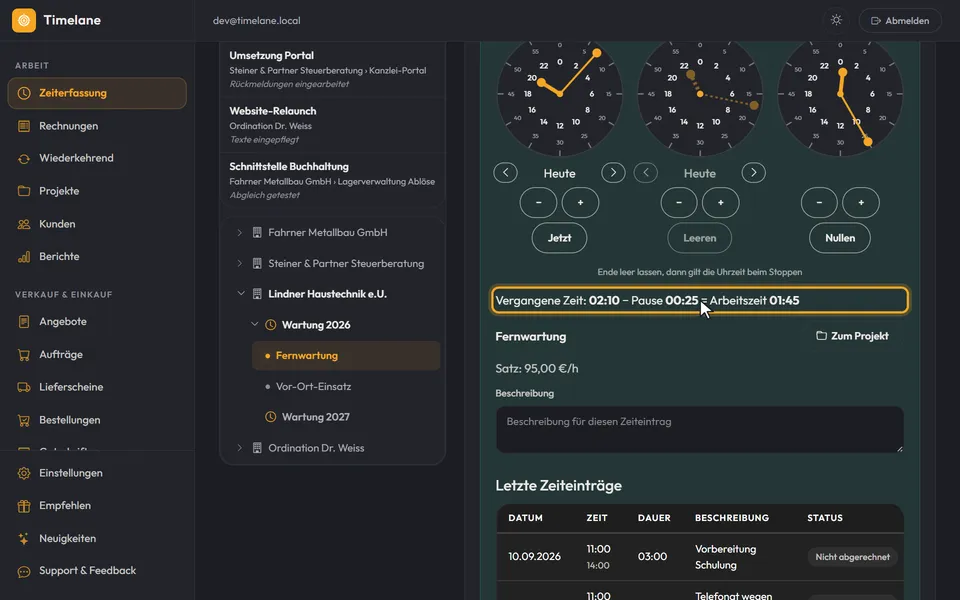Click the Empfehlen gift icon
This screenshot has height=600, width=960.
24,506
